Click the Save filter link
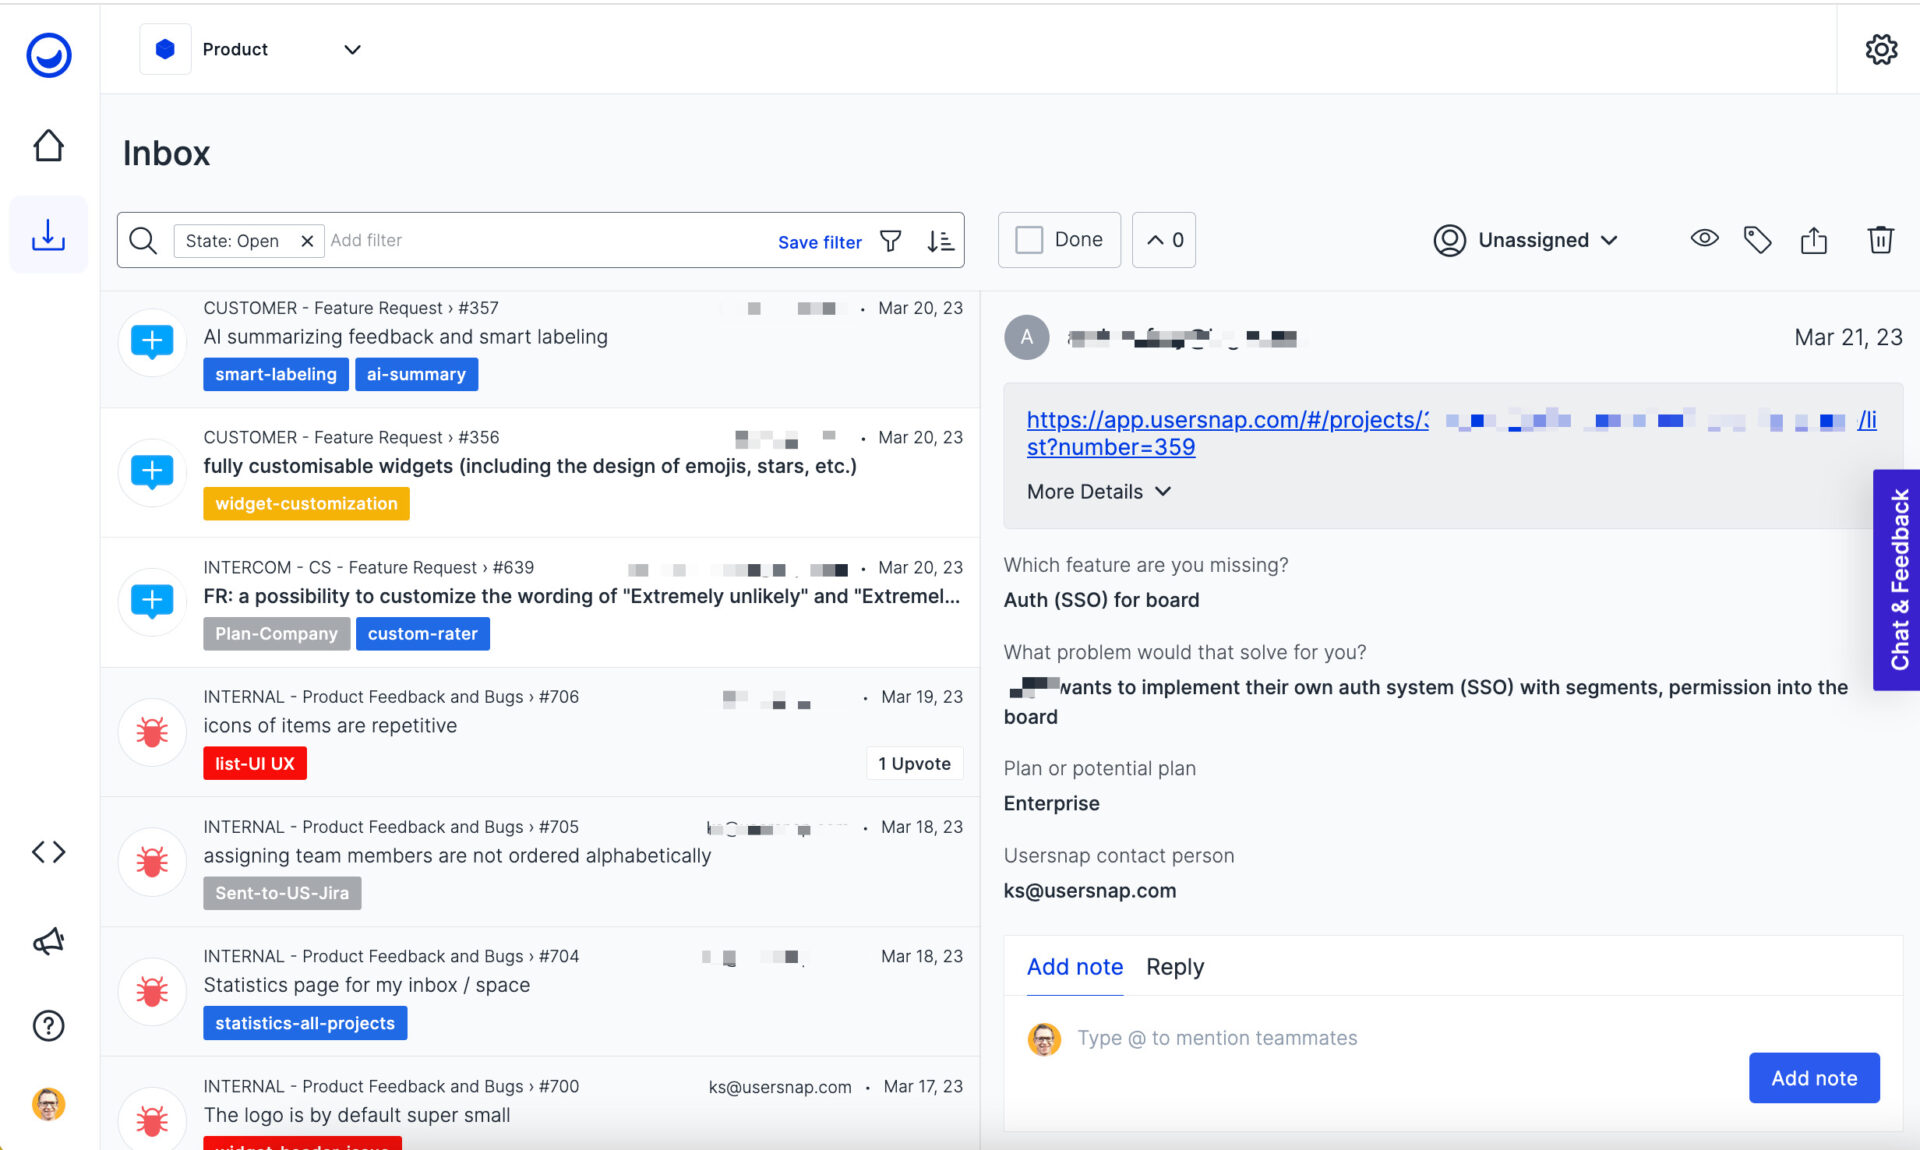Image resolution: width=1920 pixels, height=1150 pixels. 820,242
